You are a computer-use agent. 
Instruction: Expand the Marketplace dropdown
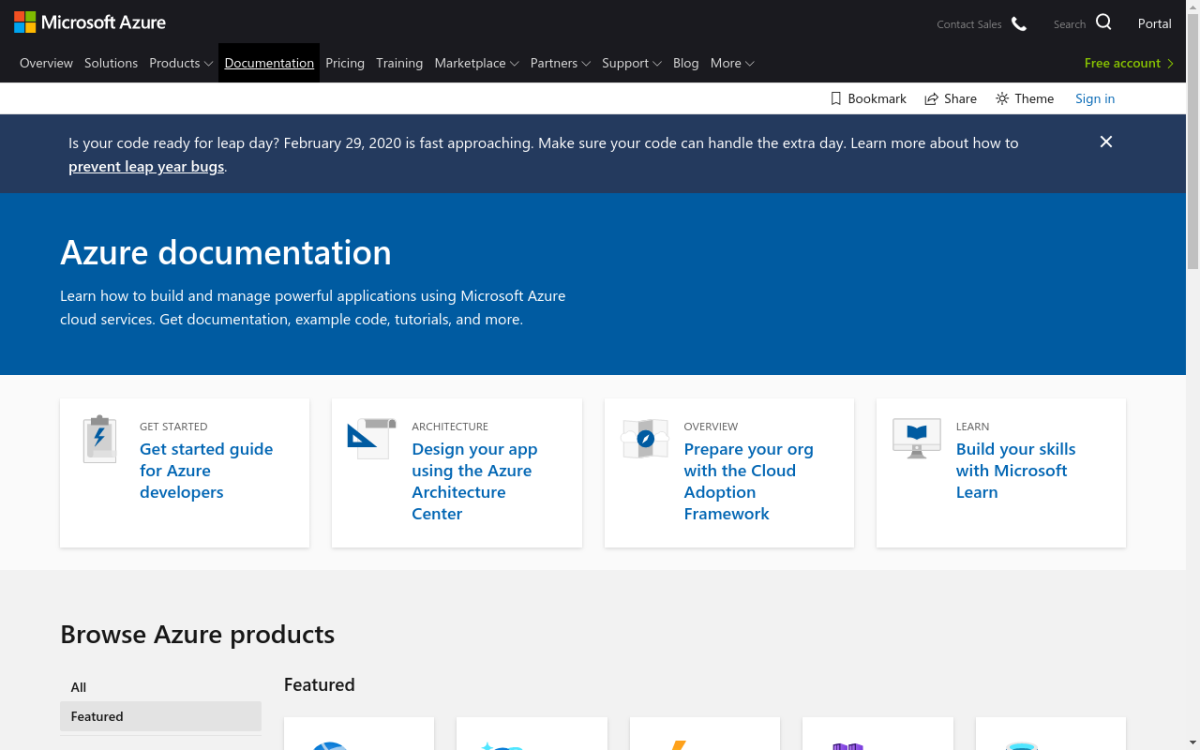[476, 63]
